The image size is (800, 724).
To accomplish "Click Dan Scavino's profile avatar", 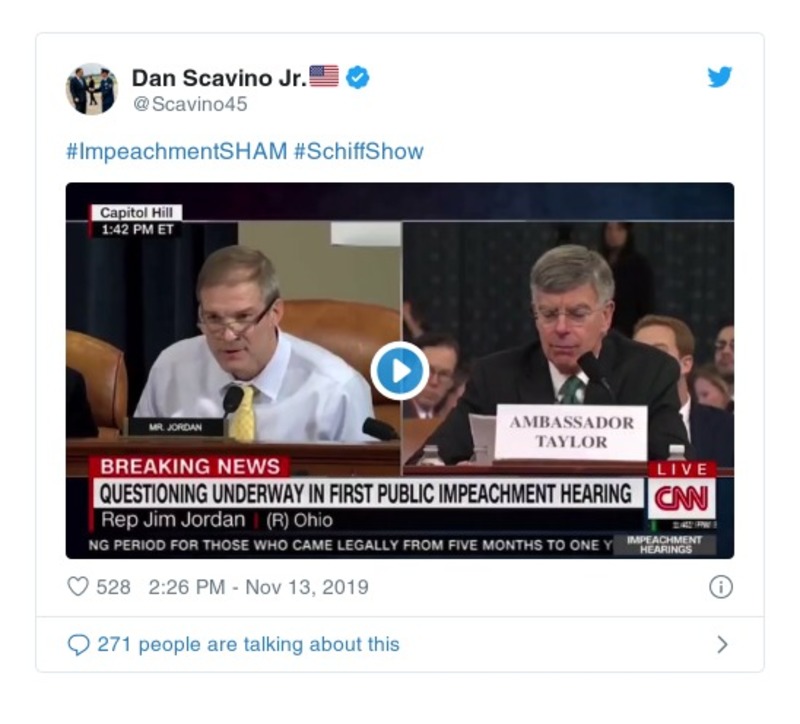I will pyautogui.click(x=92, y=89).
